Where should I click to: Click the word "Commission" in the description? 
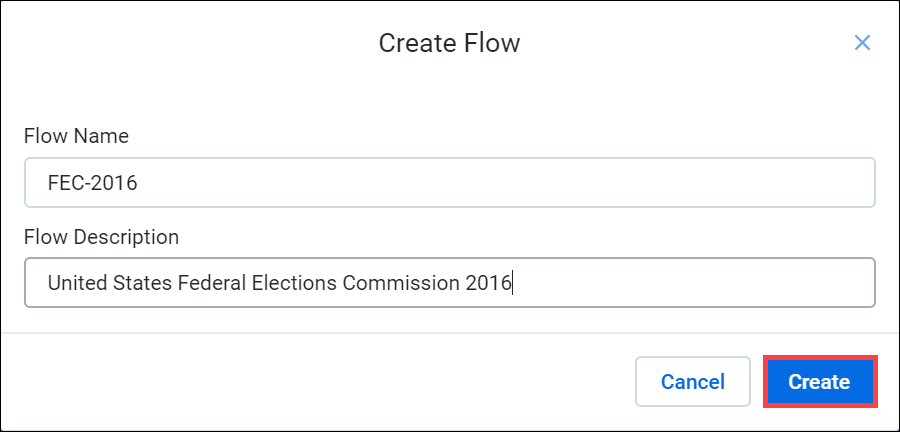400,283
